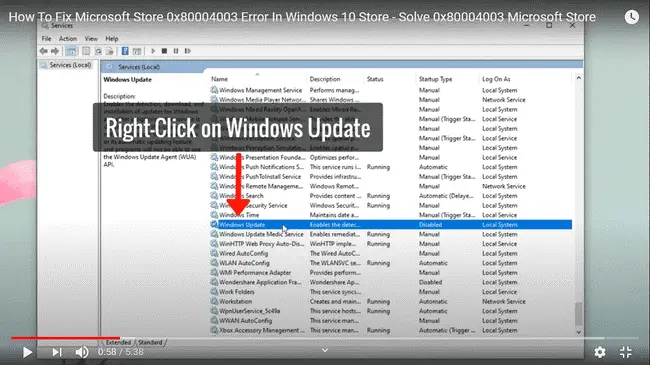
Task: Switch to the Extended tab
Action: tap(118, 343)
